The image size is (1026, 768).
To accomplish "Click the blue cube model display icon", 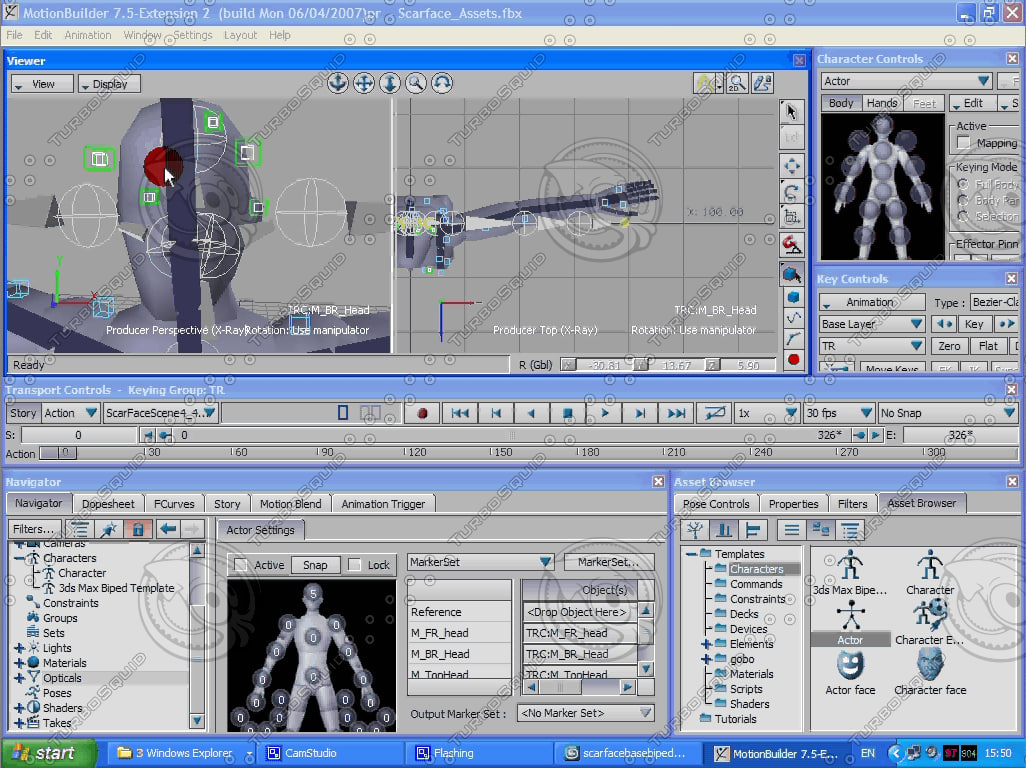I will [793, 298].
